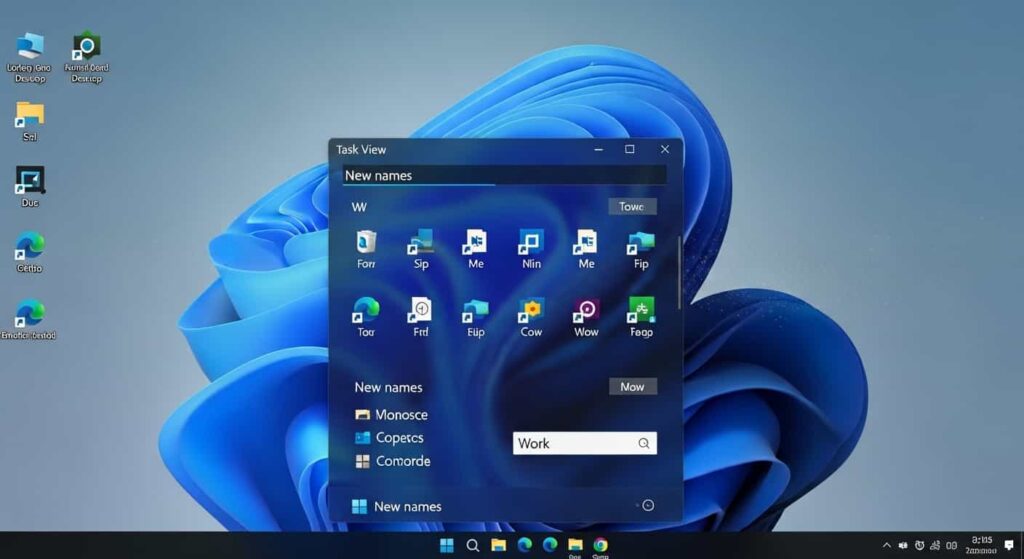Viewport: 1024px width, 559px height.
Task: Click the "Towe" button
Action: tap(632, 207)
